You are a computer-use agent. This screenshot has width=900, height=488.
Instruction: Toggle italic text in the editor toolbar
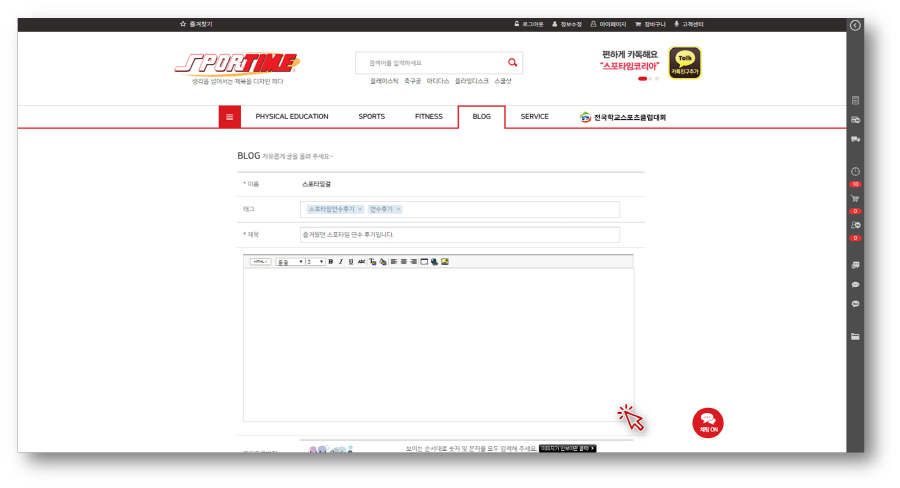pyautogui.click(x=340, y=262)
